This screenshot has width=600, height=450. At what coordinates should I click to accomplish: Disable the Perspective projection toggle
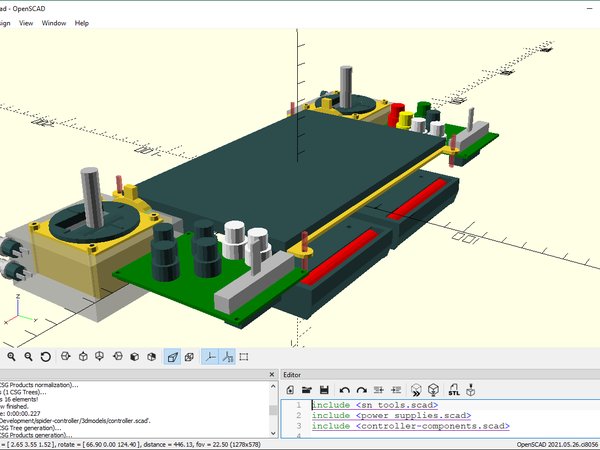(x=173, y=357)
